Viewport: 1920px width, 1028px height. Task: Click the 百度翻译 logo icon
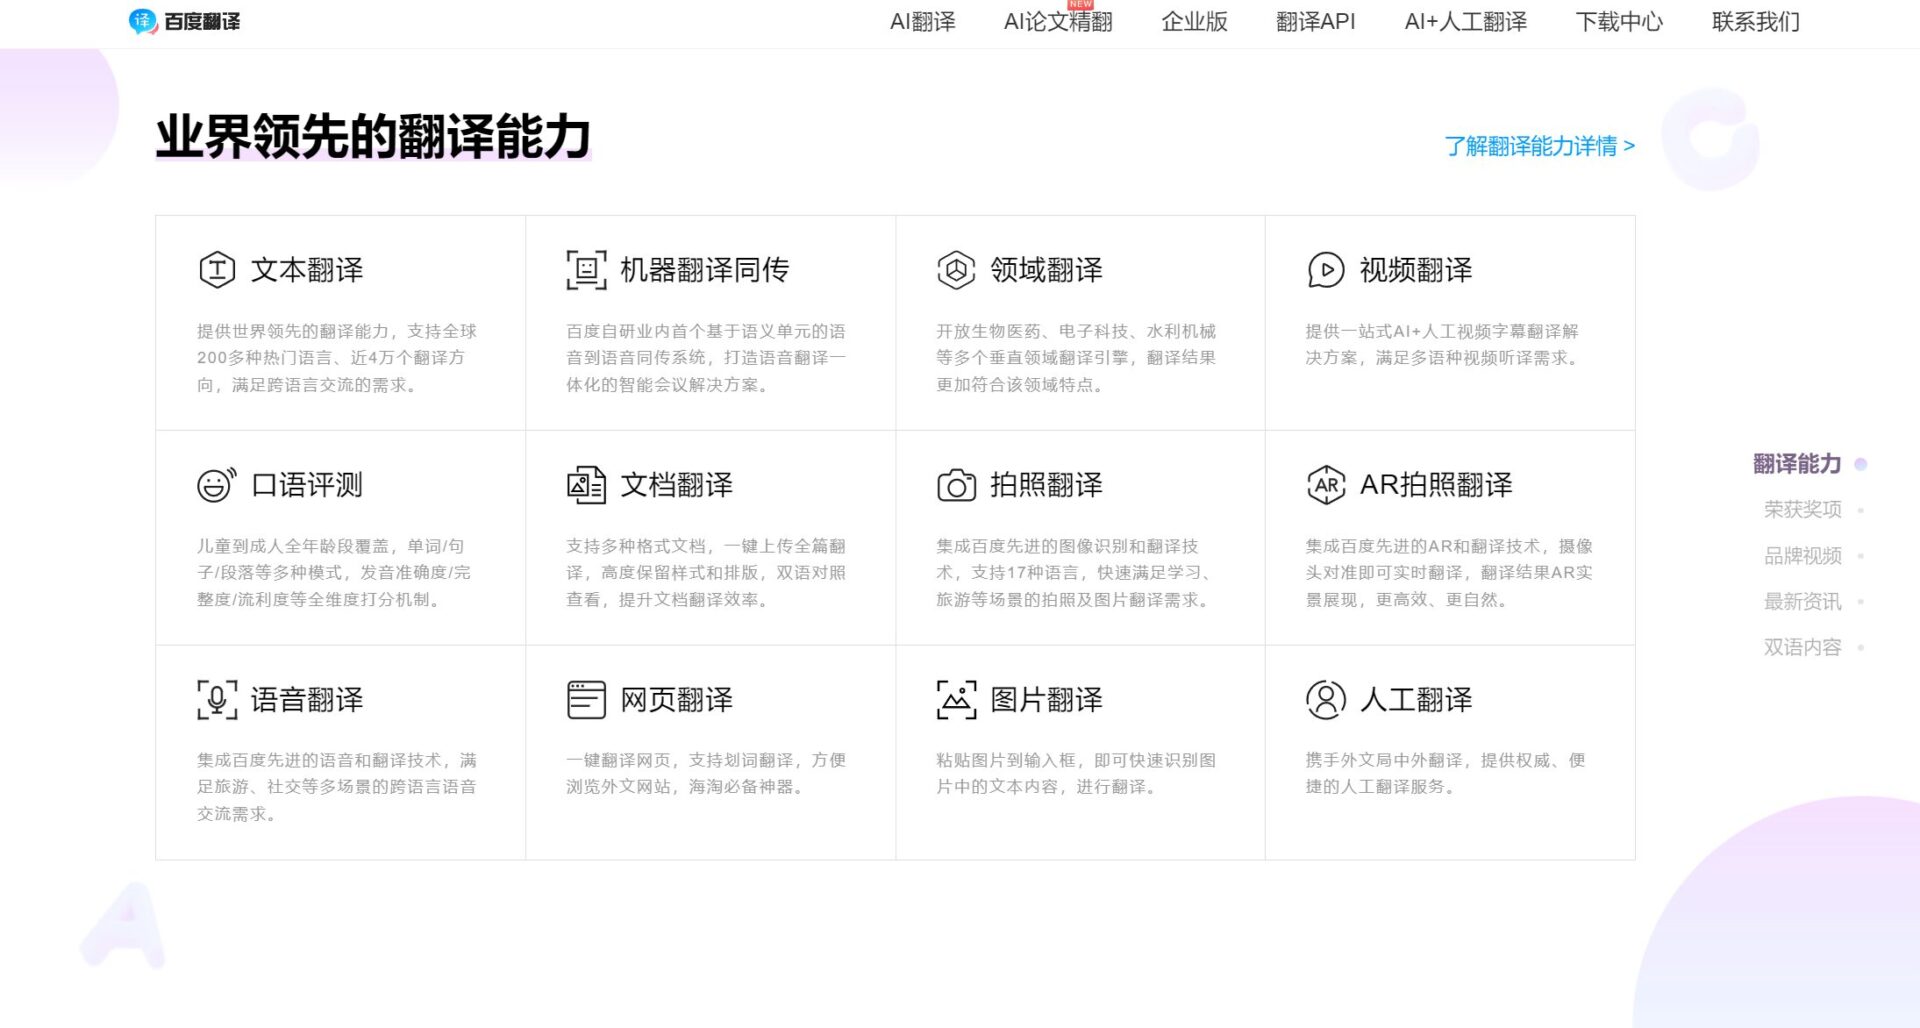[x=143, y=21]
